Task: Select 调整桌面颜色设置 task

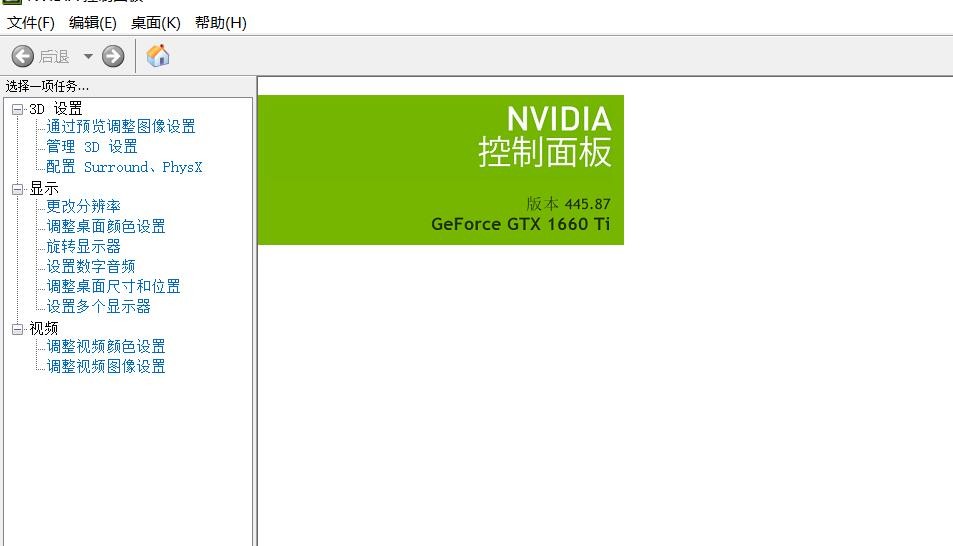Action: click(106, 226)
